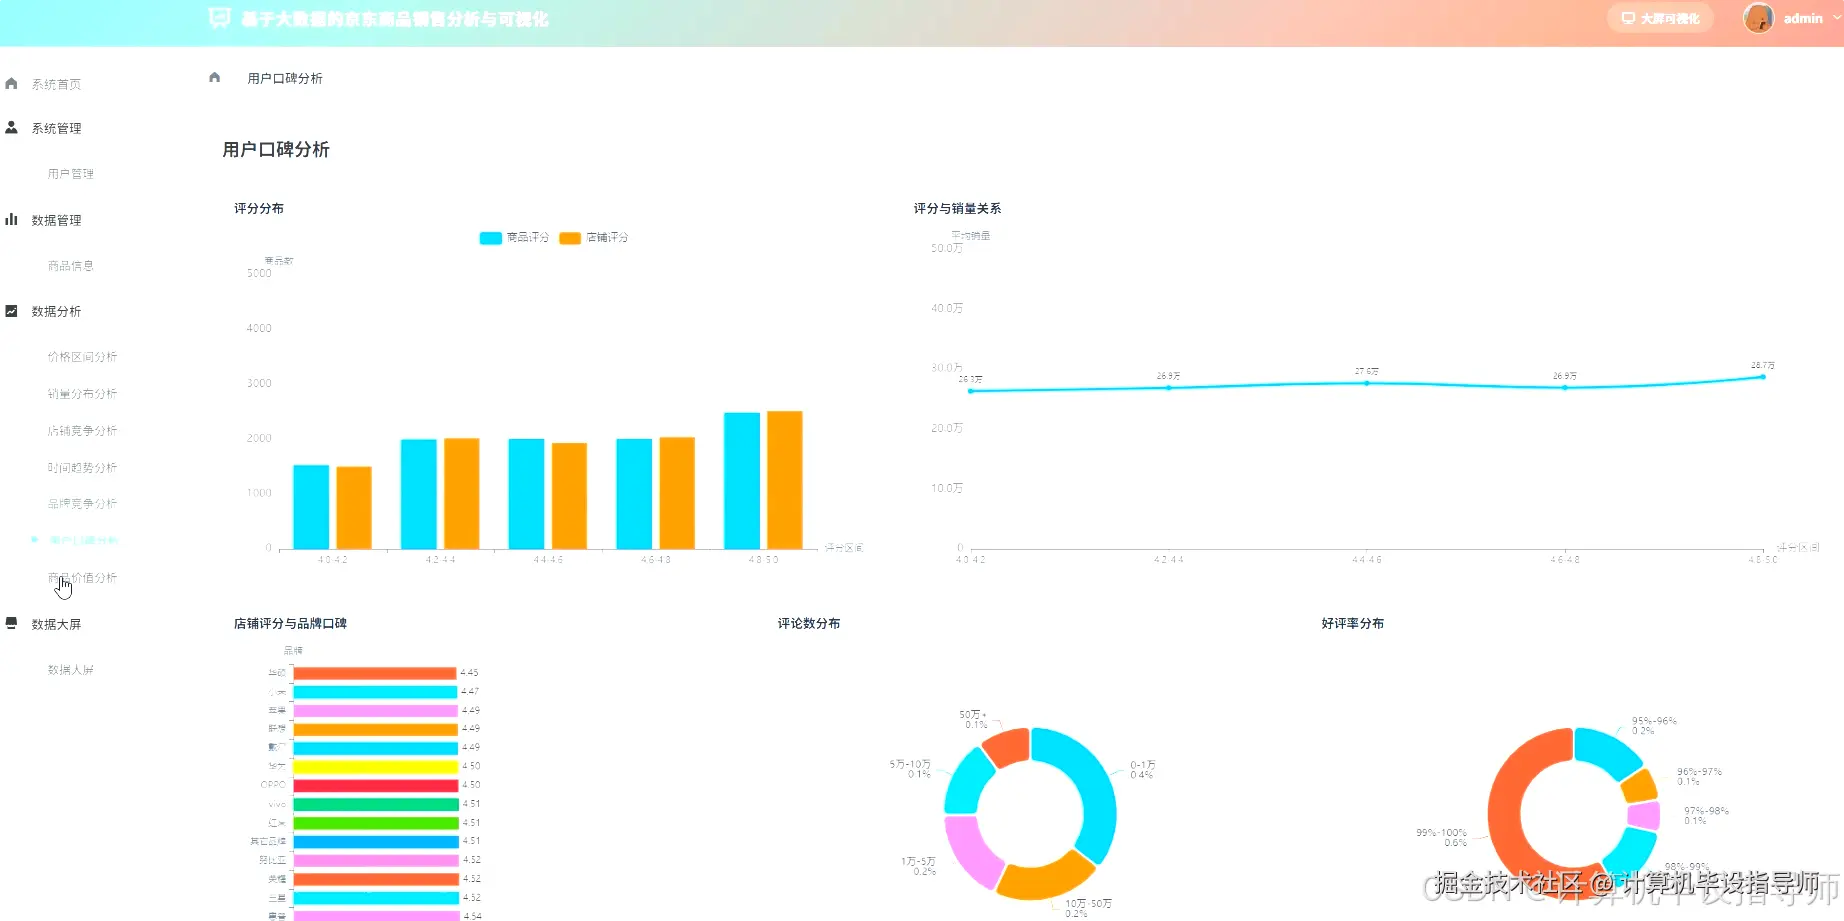This screenshot has width=1844, height=921.
Task: Click 用户口碑分析 breadcrumb link
Action: pyautogui.click(x=285, y=78)
